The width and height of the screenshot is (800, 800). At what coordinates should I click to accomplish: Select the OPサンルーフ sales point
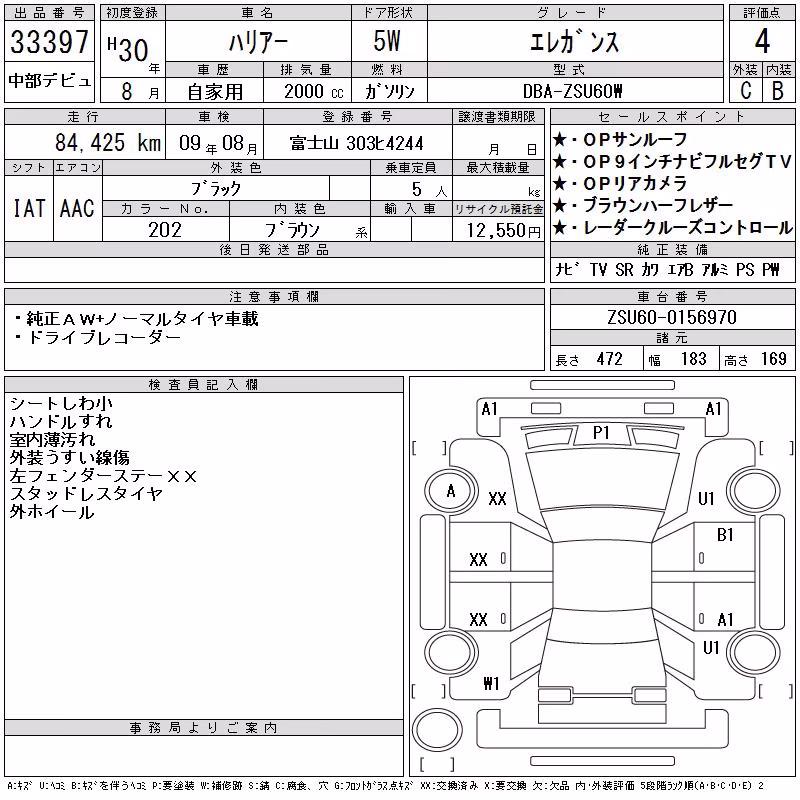(x=620, y=139)
